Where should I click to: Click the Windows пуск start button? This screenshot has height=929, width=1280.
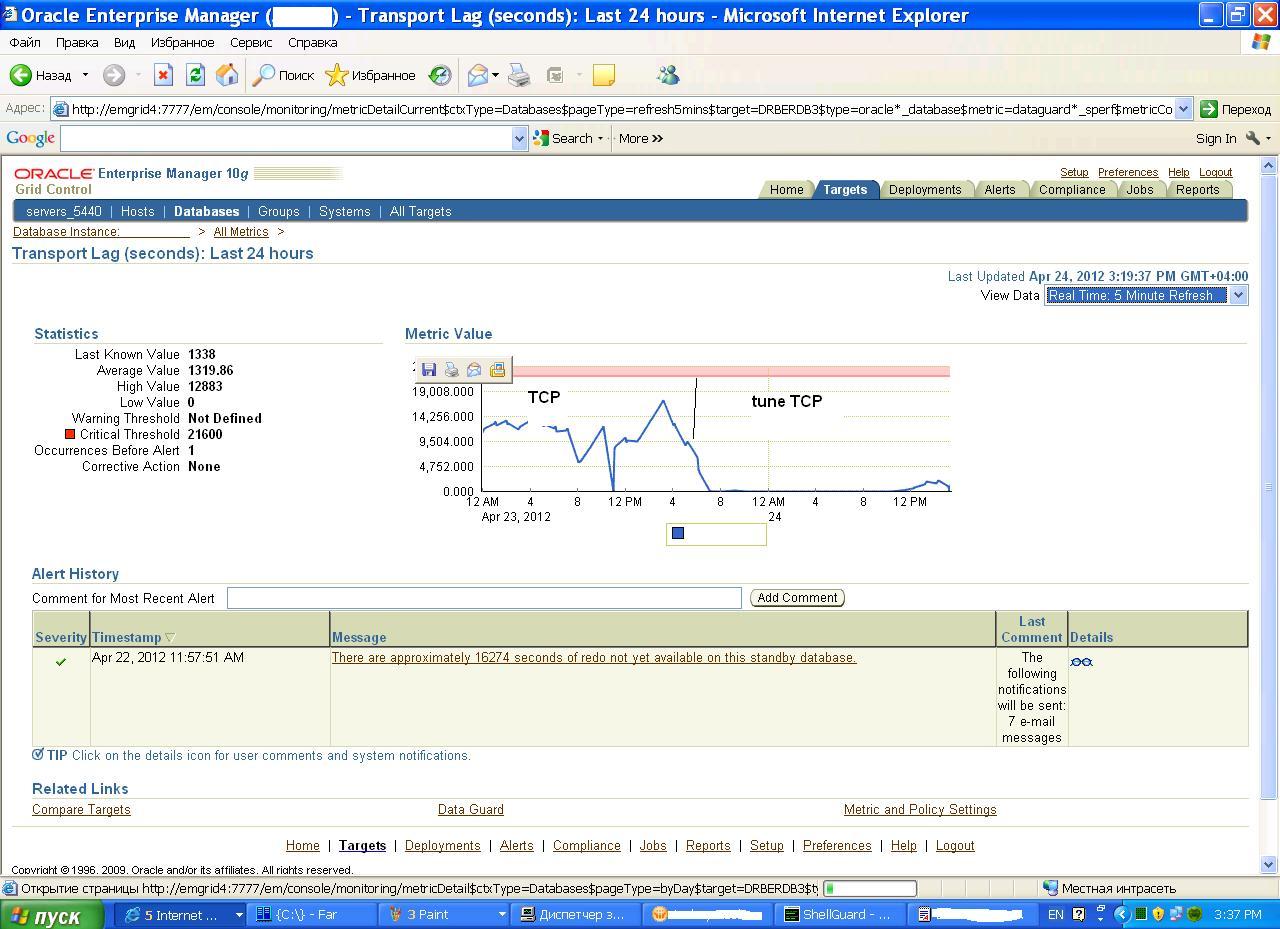click(52, 915)
